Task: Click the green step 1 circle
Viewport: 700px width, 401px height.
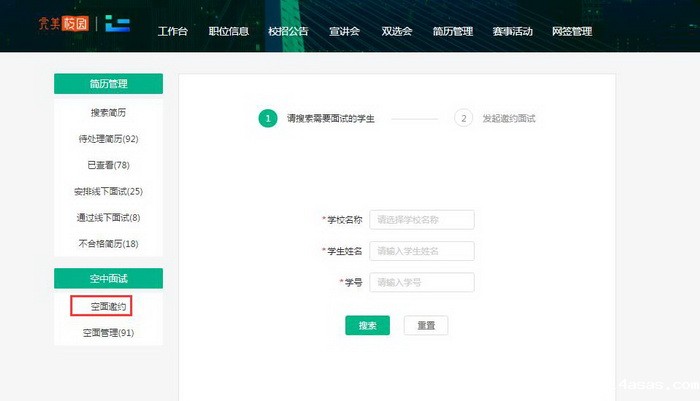Action: (x=267, y=118)
